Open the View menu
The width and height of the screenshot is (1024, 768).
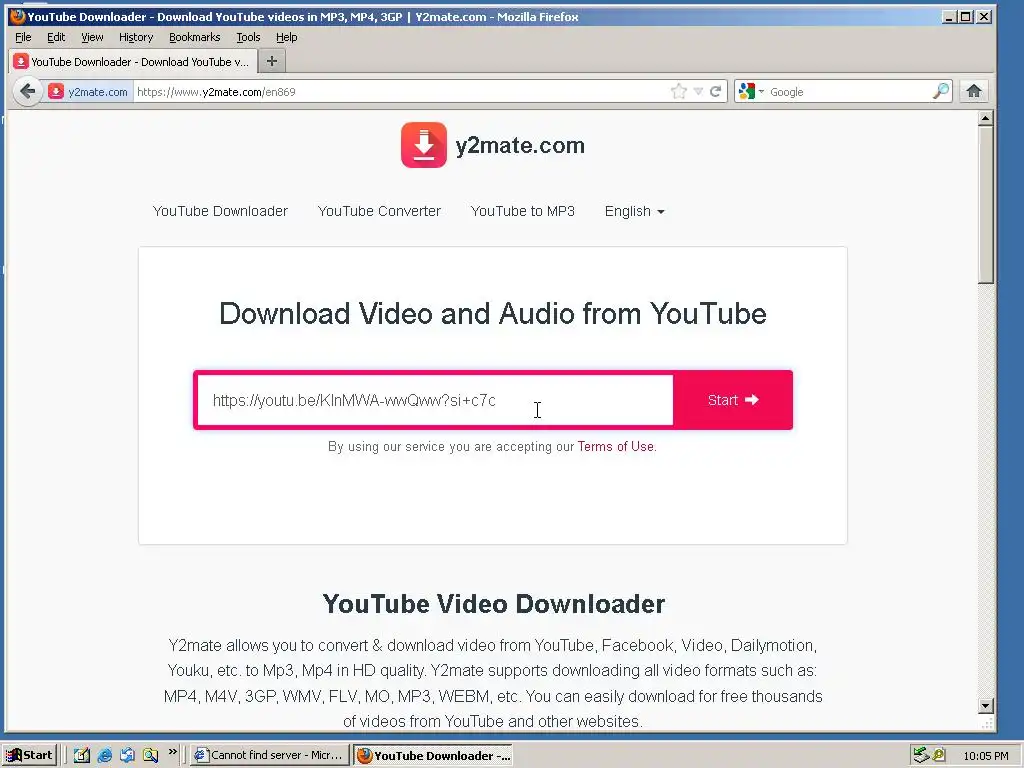pos(92,37)
